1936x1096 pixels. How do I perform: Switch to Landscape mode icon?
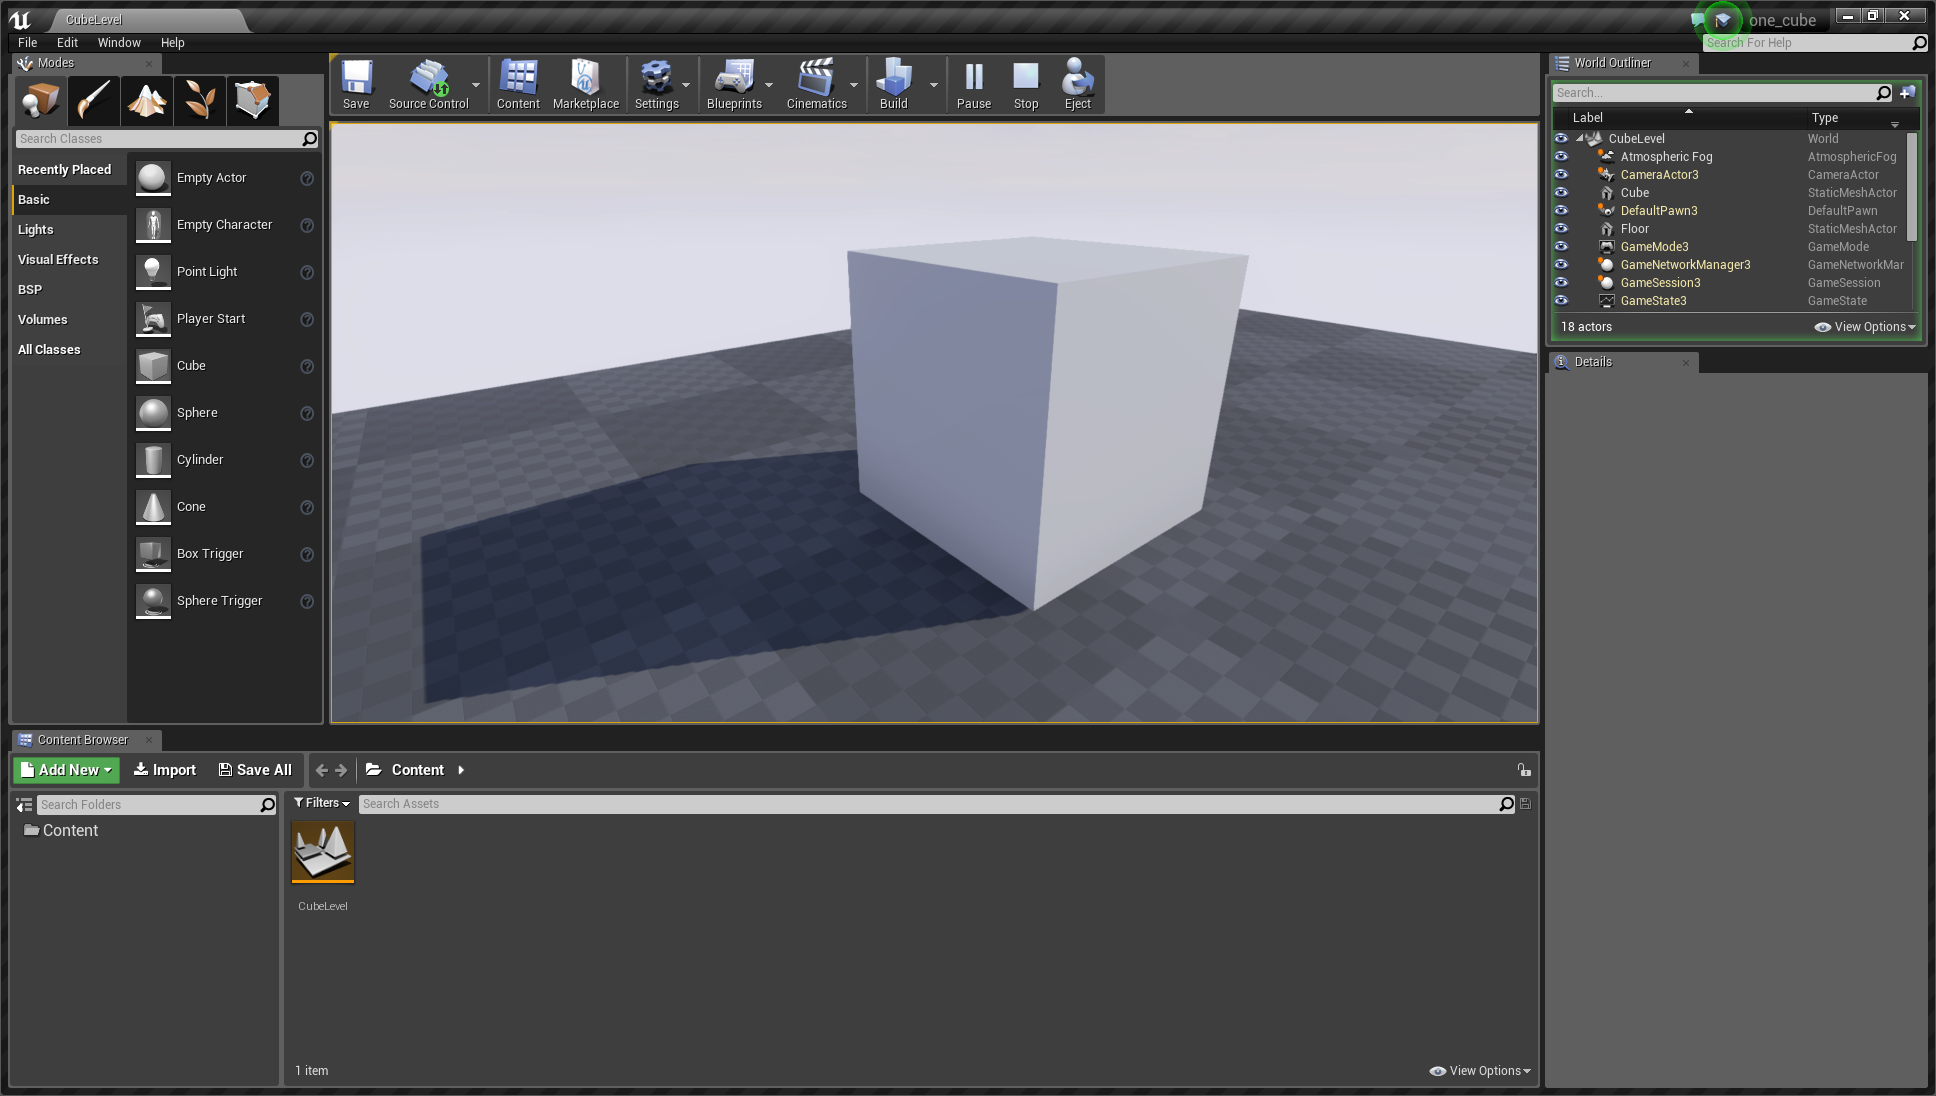click(147, 100)
